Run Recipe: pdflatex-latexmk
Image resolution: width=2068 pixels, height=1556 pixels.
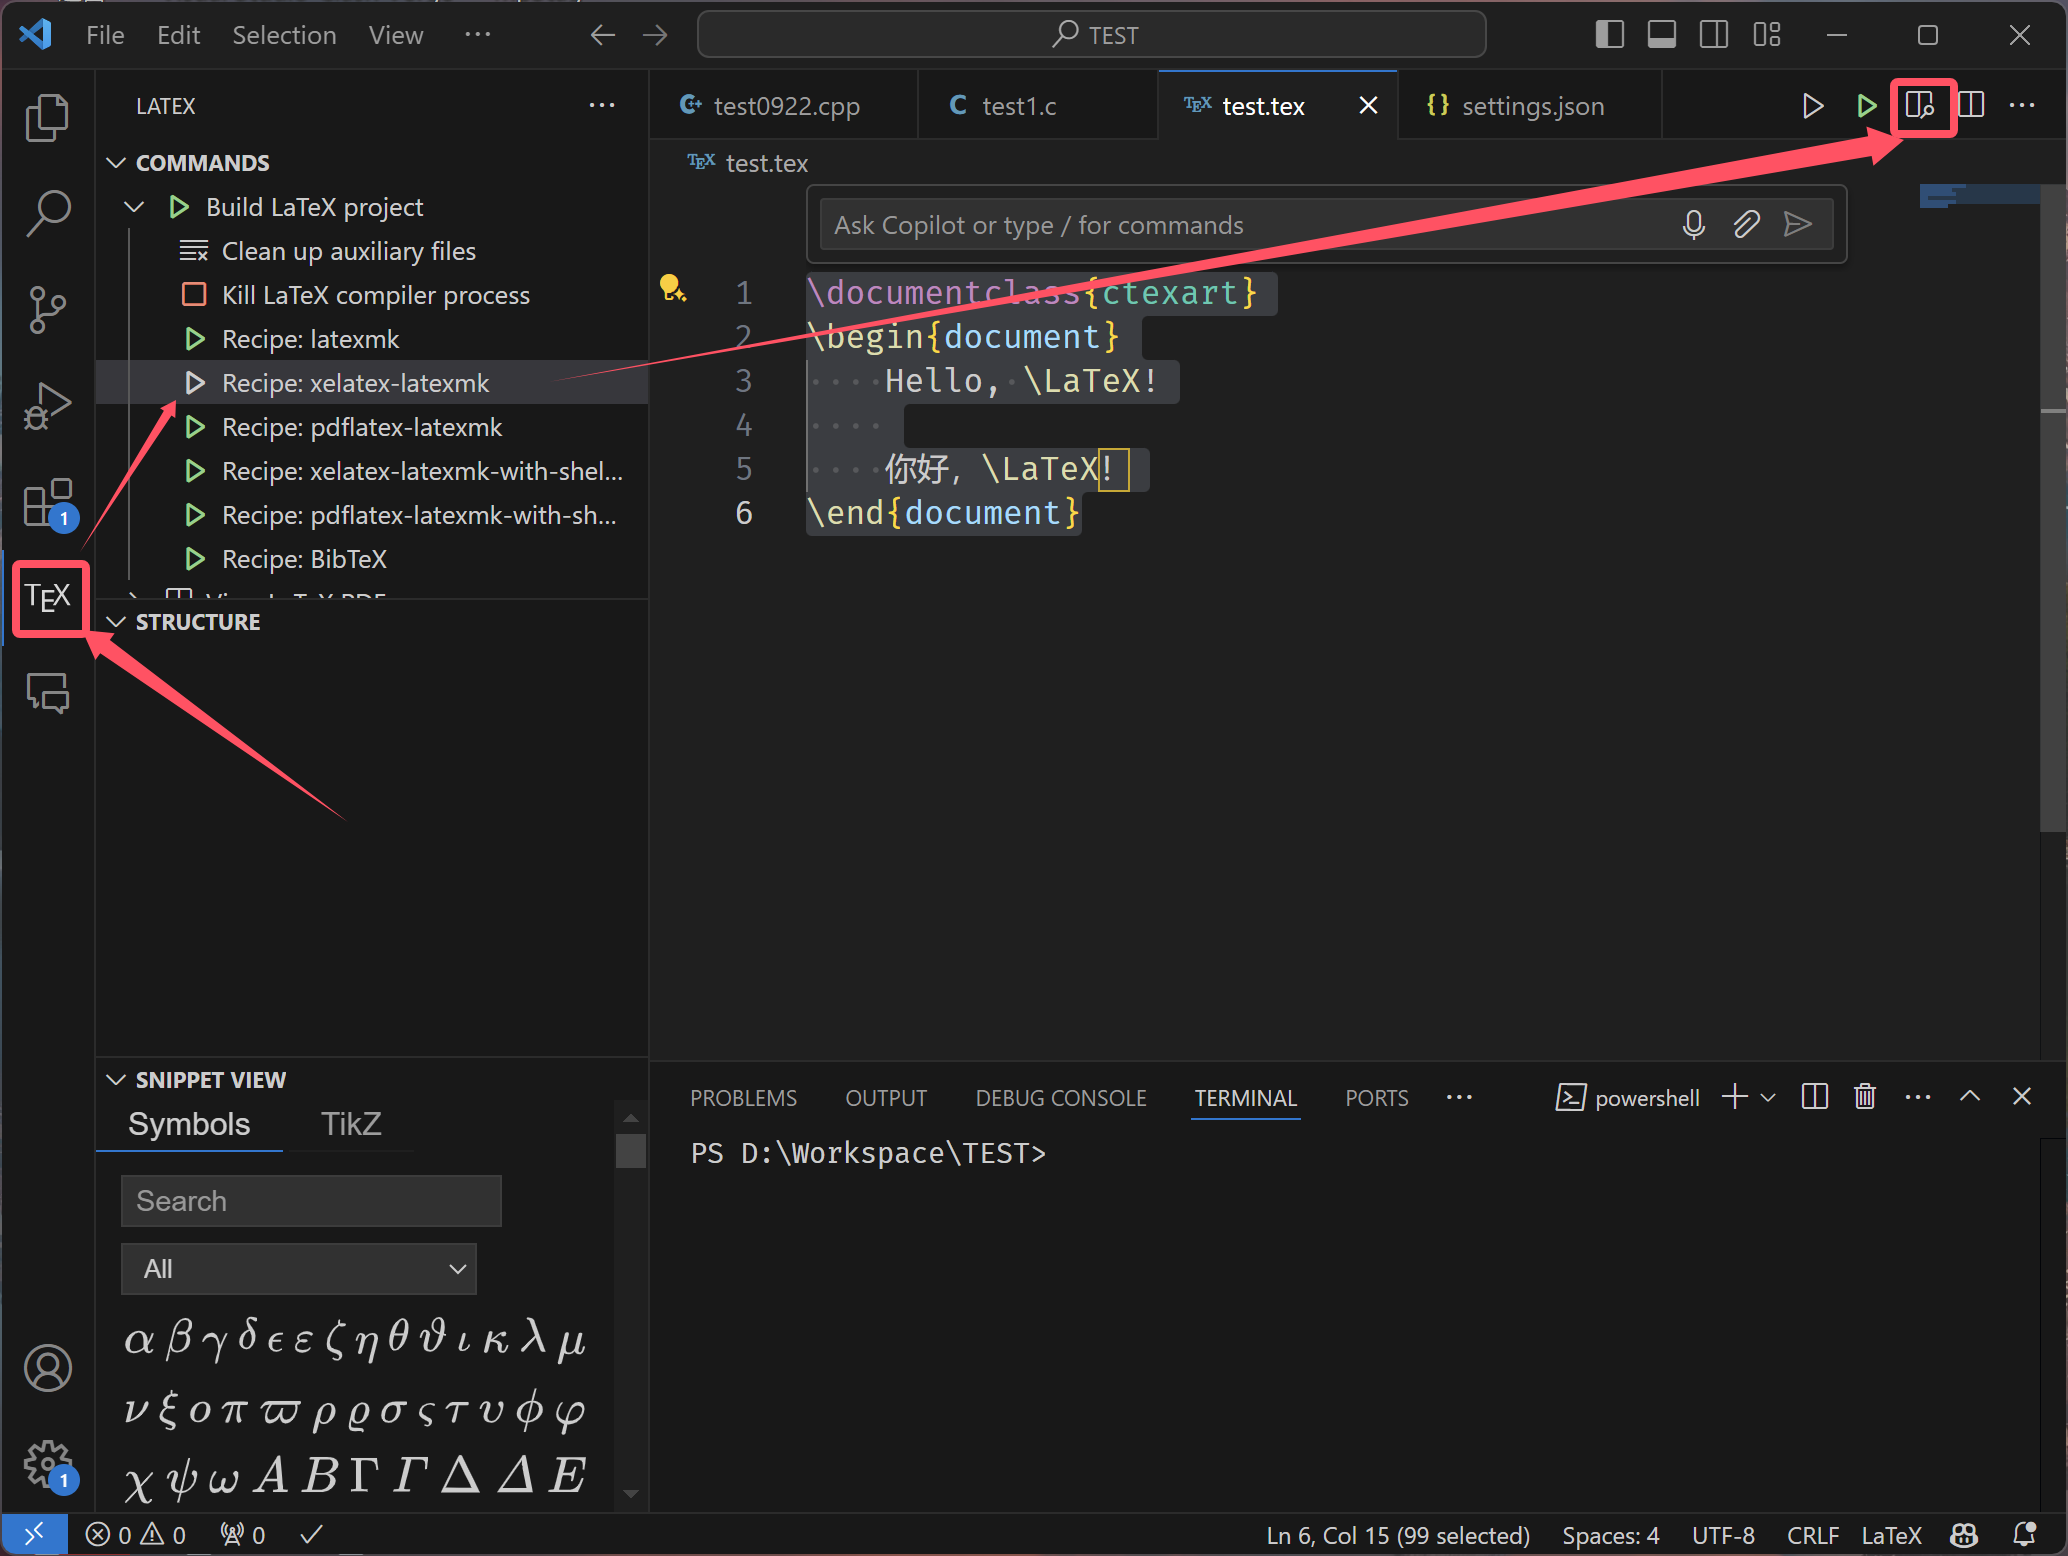(x=372, y=427)
